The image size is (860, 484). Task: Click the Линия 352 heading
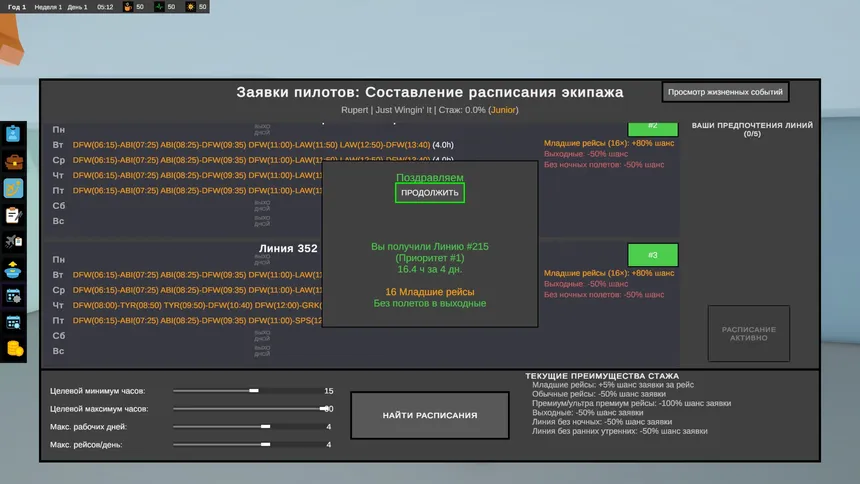[288, 249]
